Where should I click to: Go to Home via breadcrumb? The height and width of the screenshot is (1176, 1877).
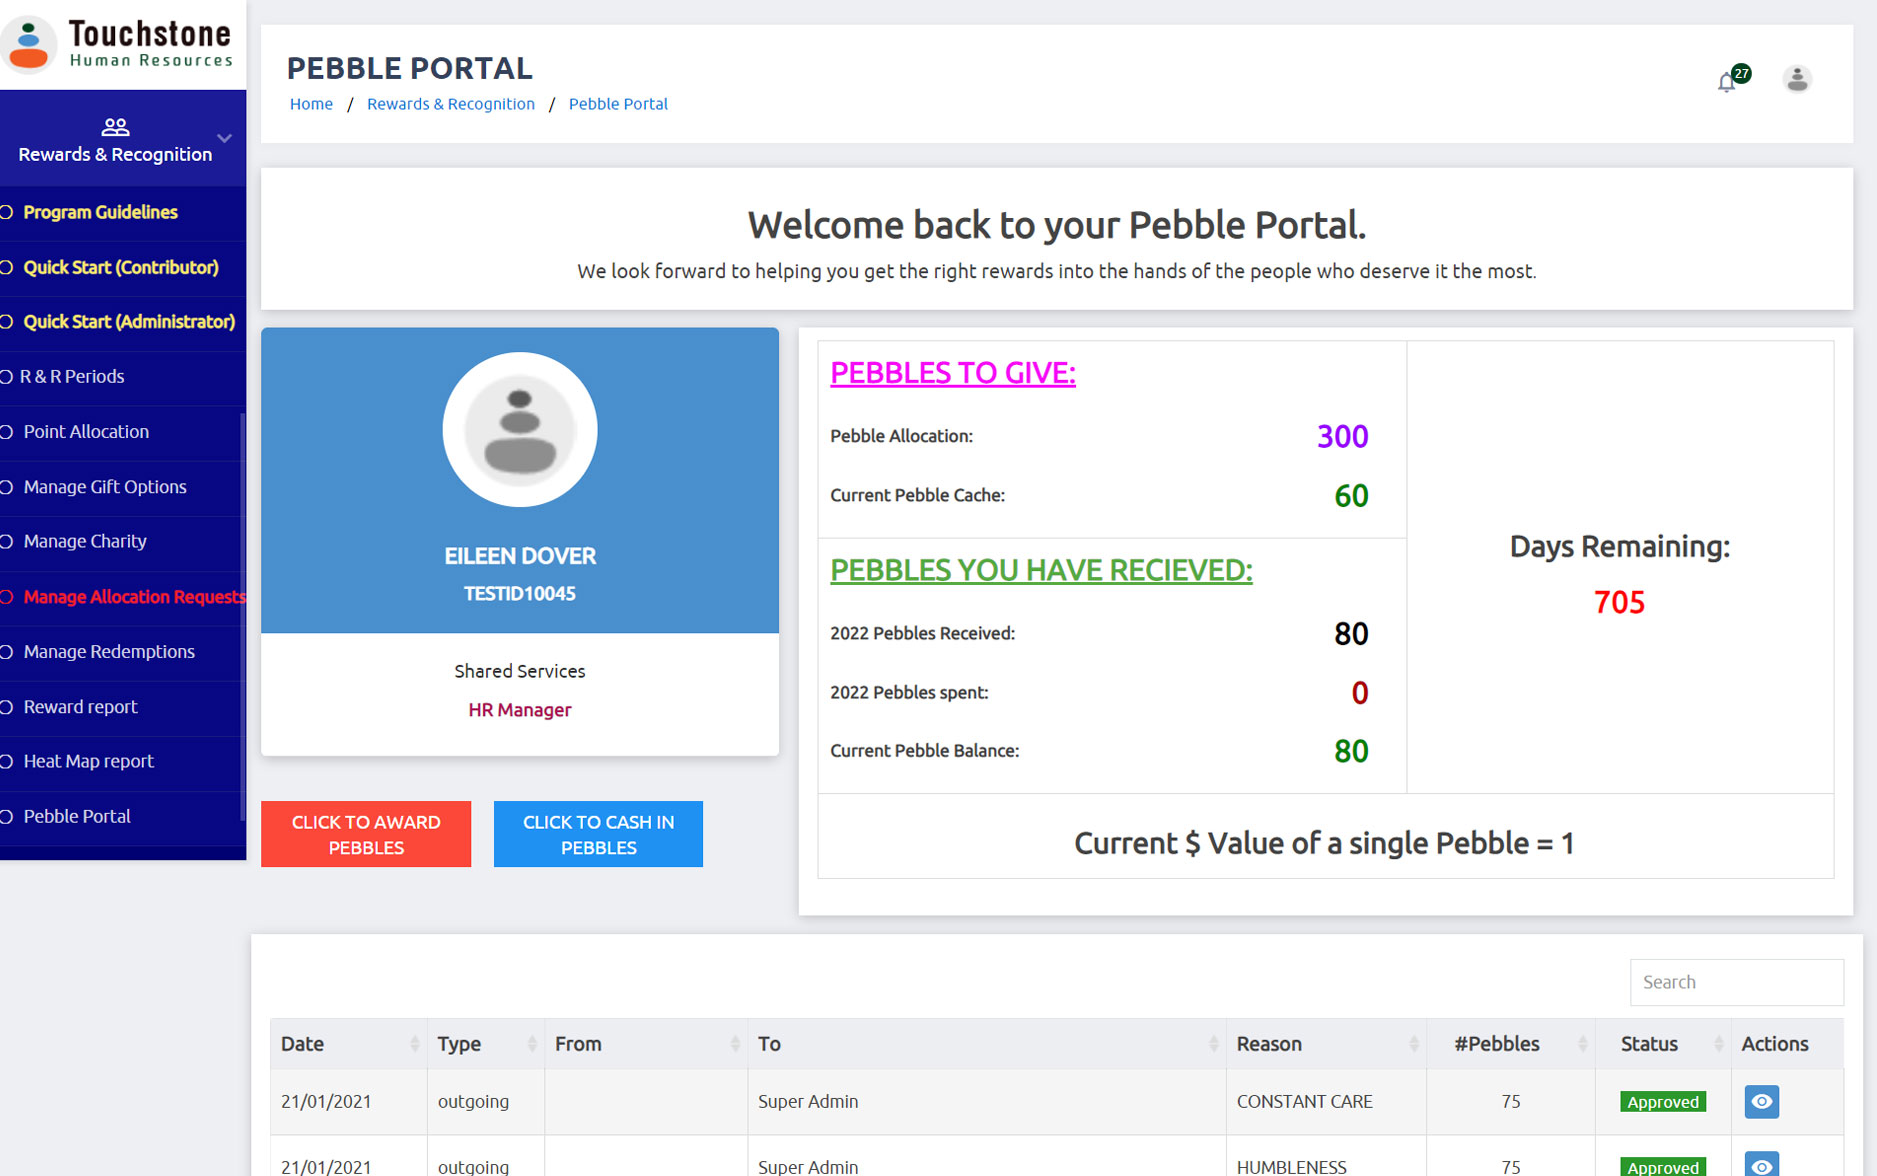click(x=311, y=104)
